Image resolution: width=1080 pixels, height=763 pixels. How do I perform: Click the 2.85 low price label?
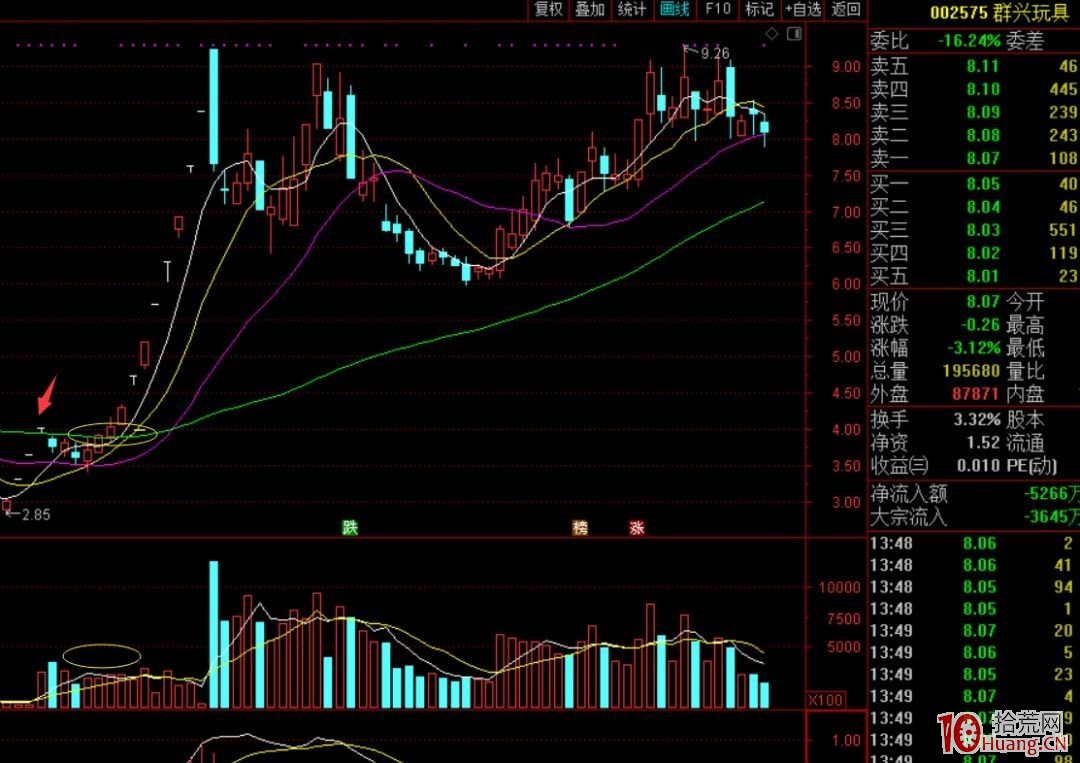click(x=36, y=514)
